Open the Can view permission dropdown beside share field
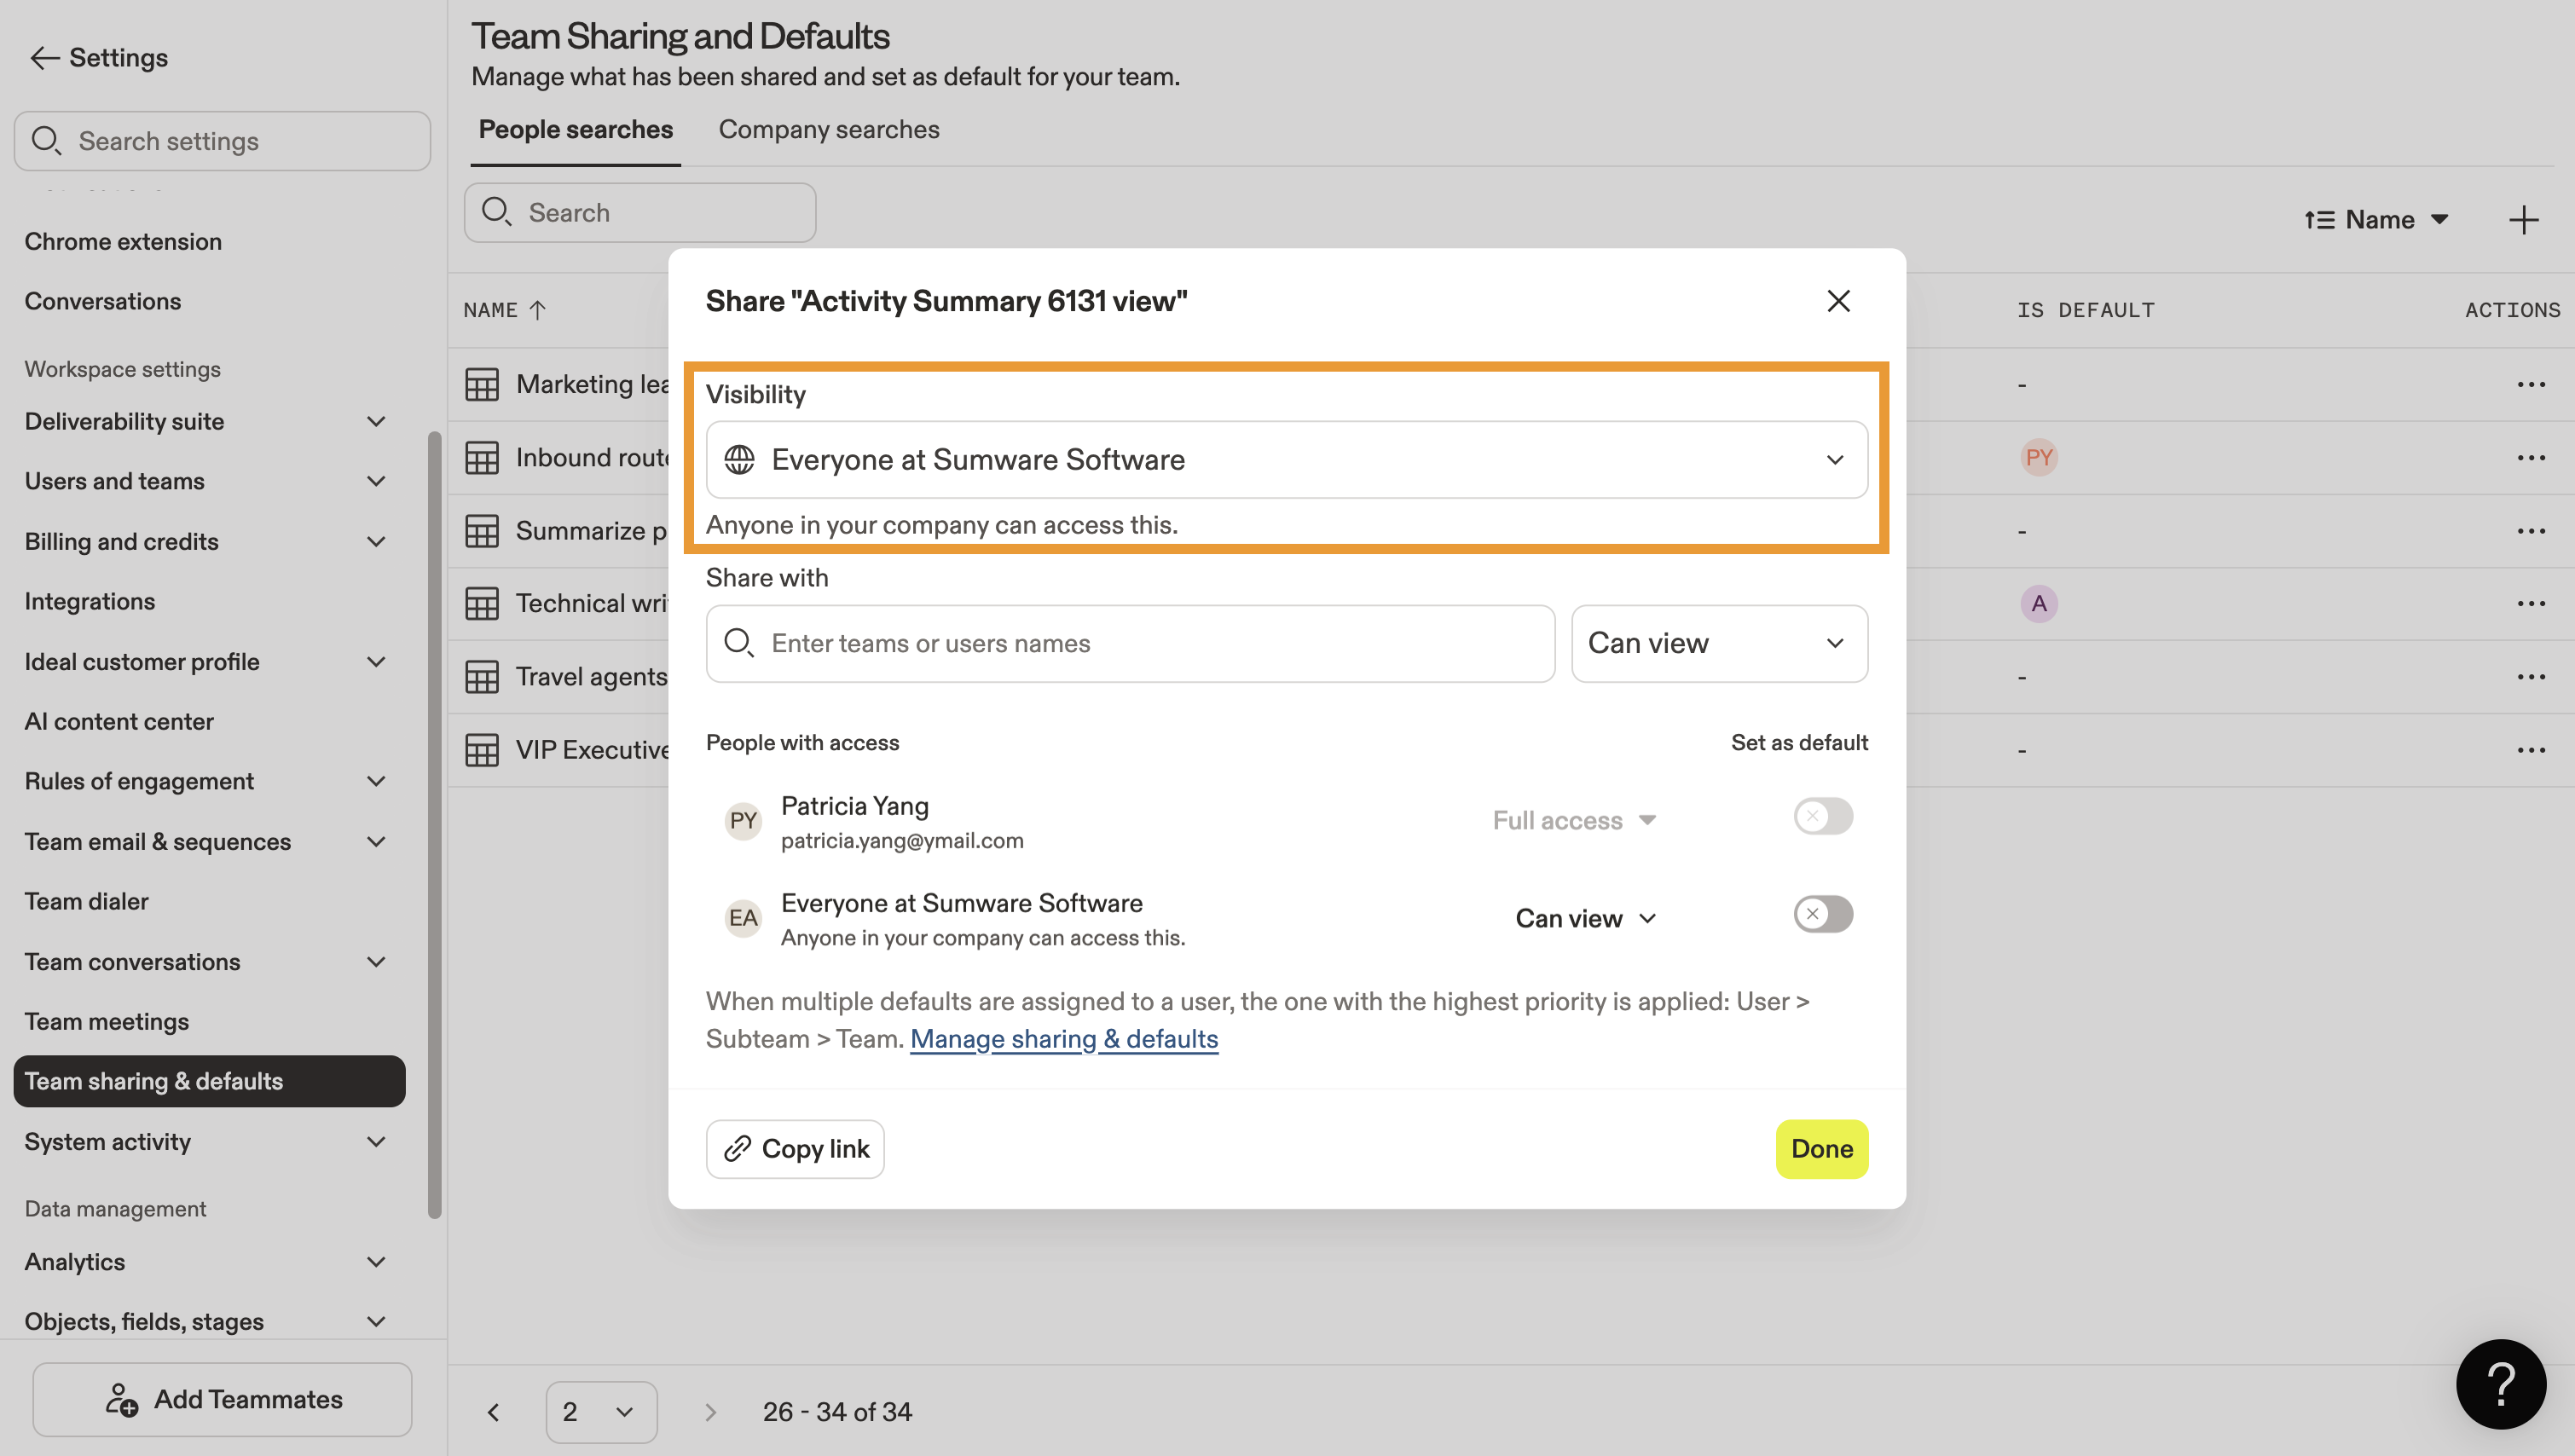Screen dimensions: 2575x1456 (1718, 644)
